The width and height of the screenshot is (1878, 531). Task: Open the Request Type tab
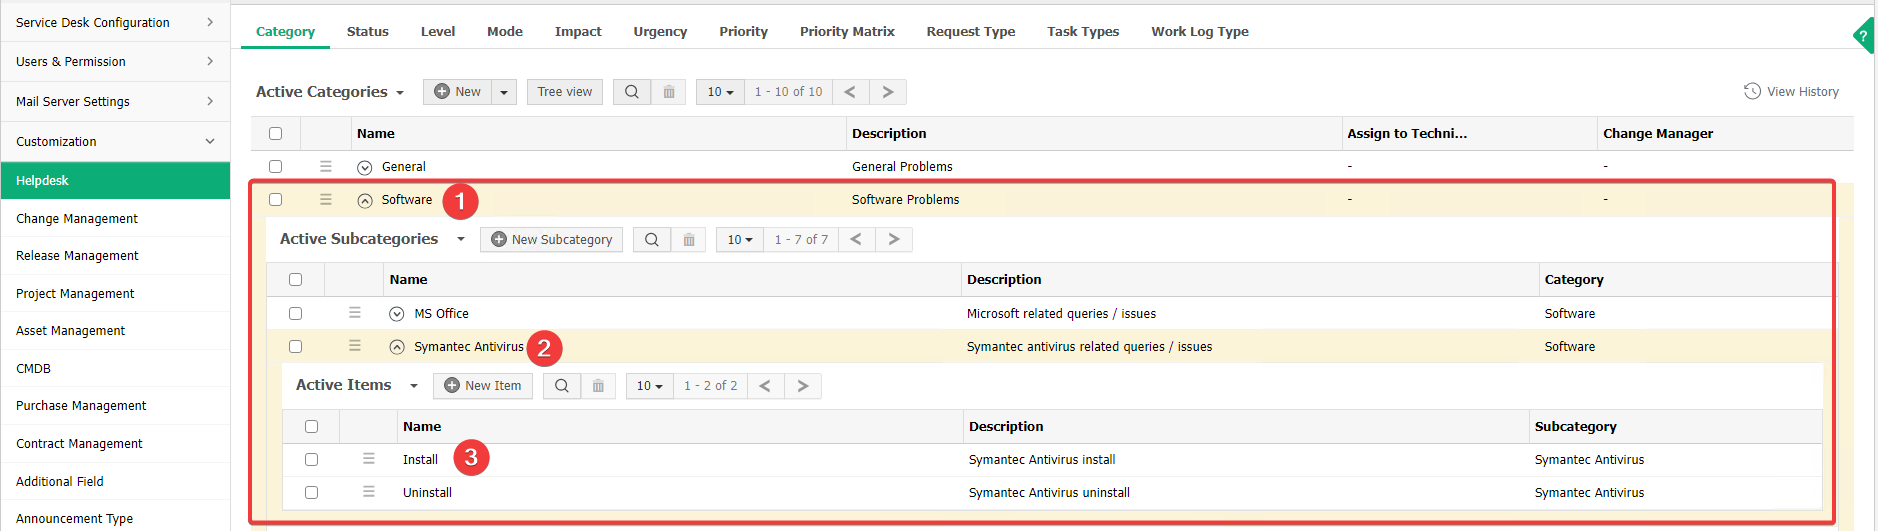970,32
